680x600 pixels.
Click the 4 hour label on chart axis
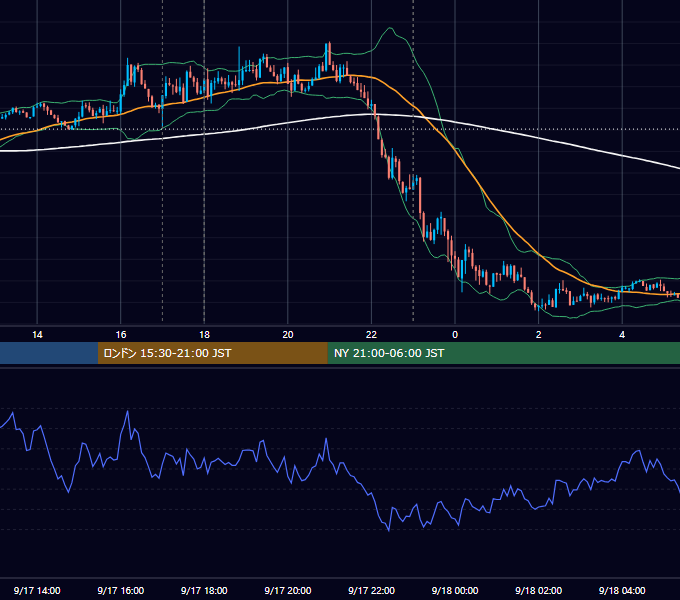click(x=622, y=335)
